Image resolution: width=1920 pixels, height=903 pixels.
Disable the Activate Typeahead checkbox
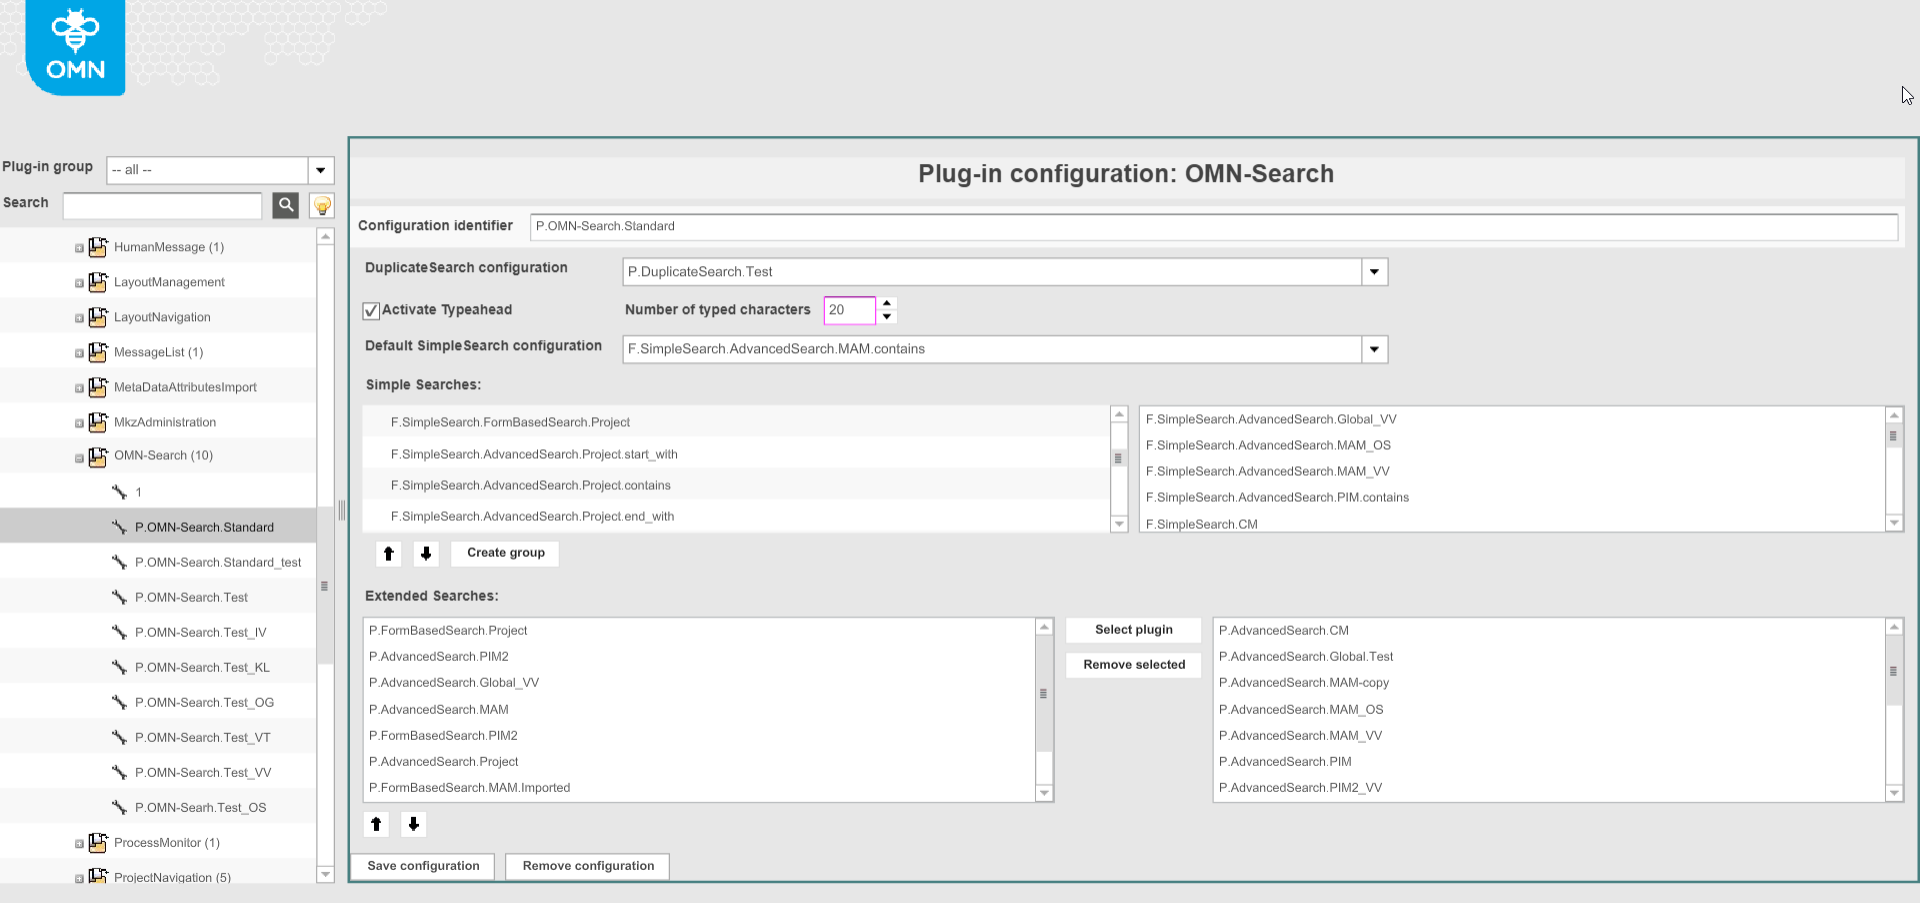370,311
